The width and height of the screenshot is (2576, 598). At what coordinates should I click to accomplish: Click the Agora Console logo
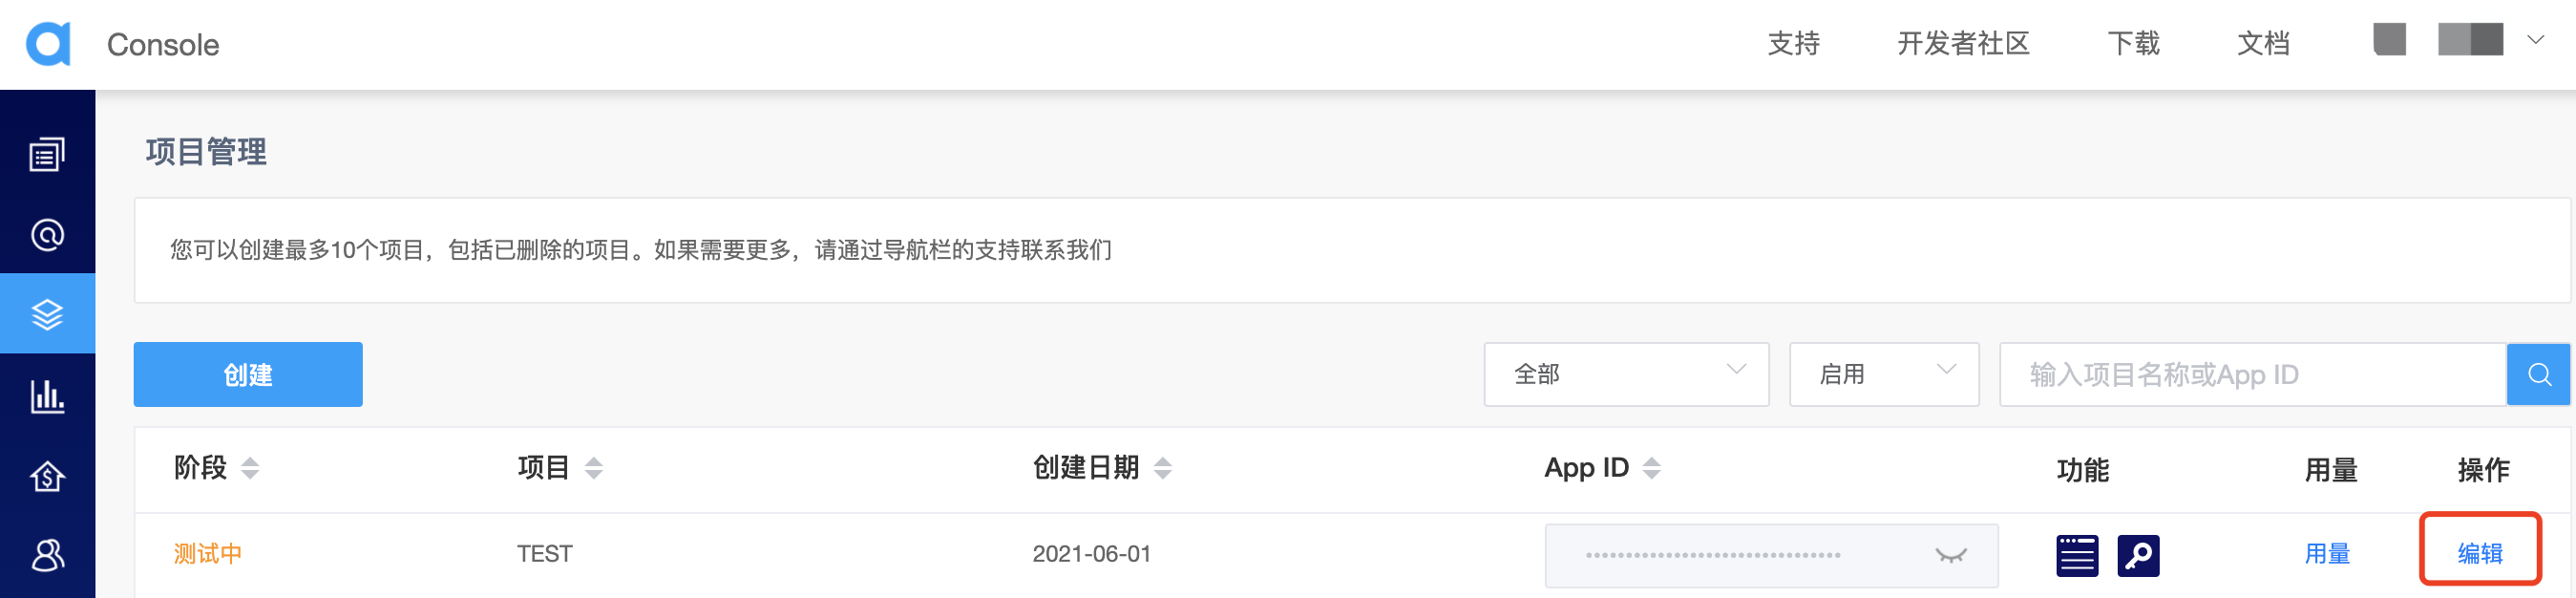48,44
